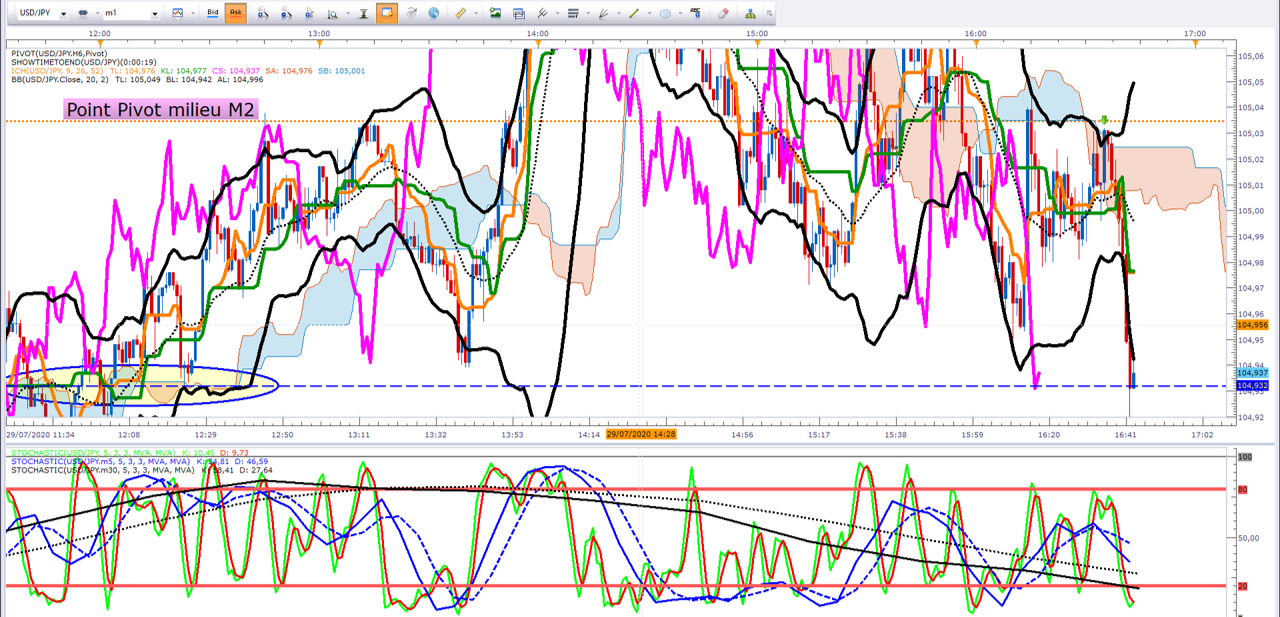Click the 12:50 label on bottom time axis
Viewport: 1280px width, 617px height.
(283, 435)
